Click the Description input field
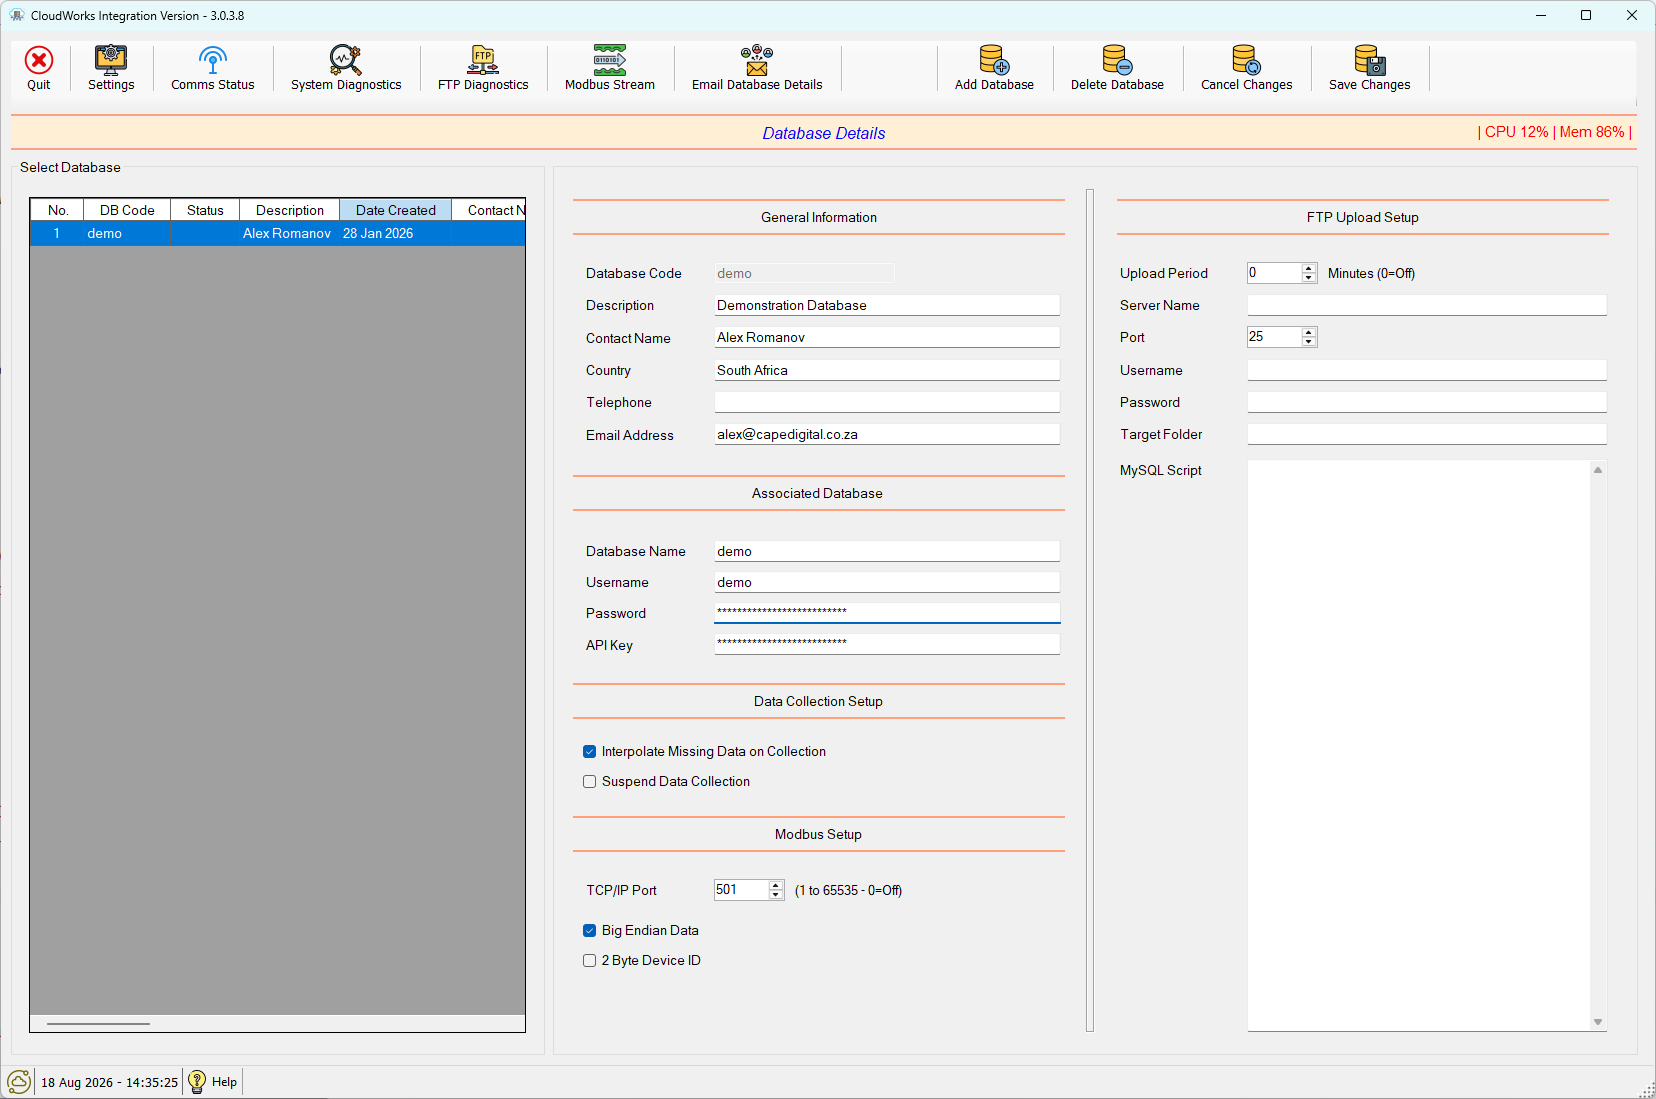Image resolution: width=1656 pixels, height=1099 pixels. coord(887,305)
